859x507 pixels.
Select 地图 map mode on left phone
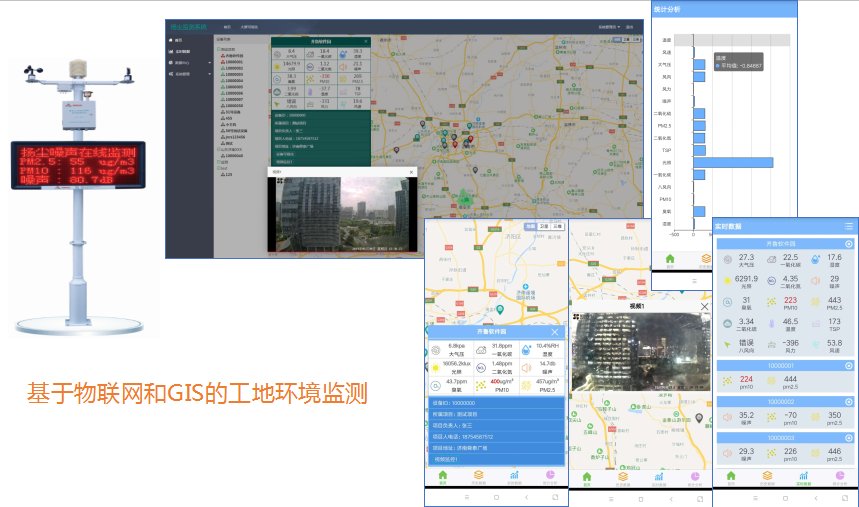530,226
